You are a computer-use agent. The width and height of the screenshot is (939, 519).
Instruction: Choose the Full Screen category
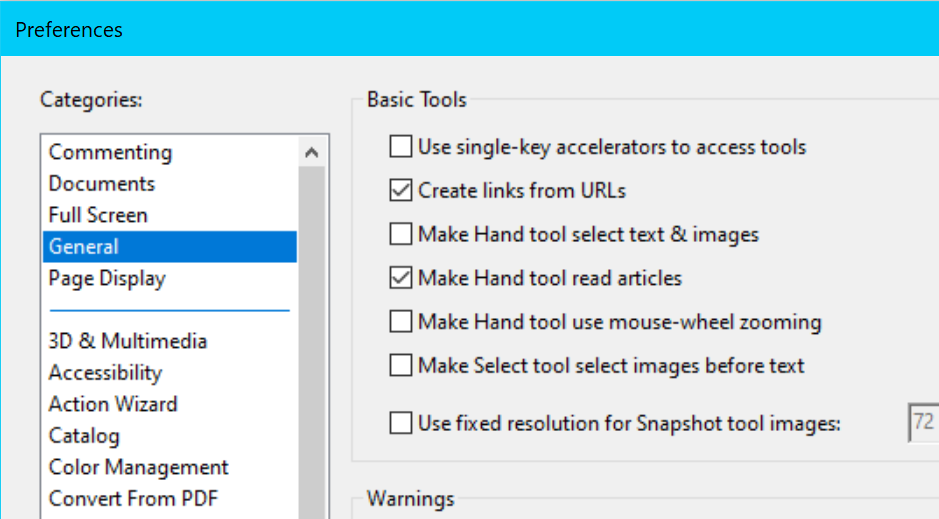98,215
